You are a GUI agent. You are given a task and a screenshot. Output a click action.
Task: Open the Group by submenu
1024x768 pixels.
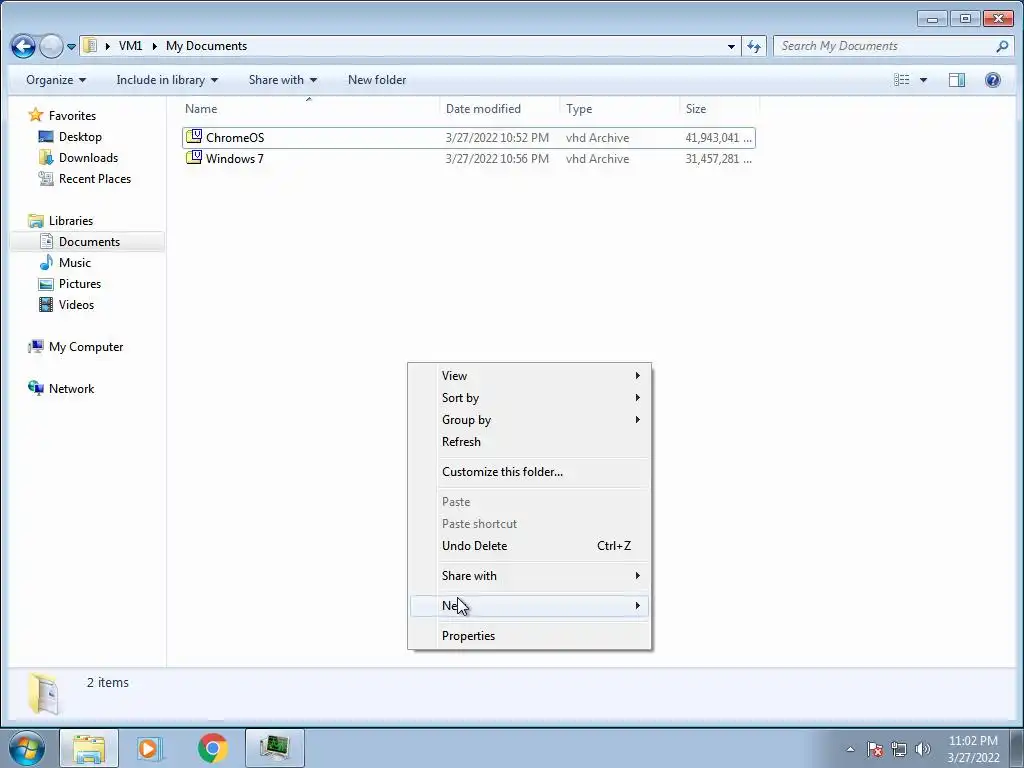coord(530,420)
